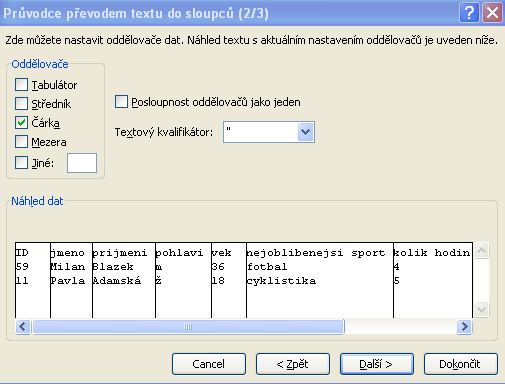Image resolution: width=505 pixels, height=384 pixels.
Task: Close the text to columns wizard
Action: (492, 13)
